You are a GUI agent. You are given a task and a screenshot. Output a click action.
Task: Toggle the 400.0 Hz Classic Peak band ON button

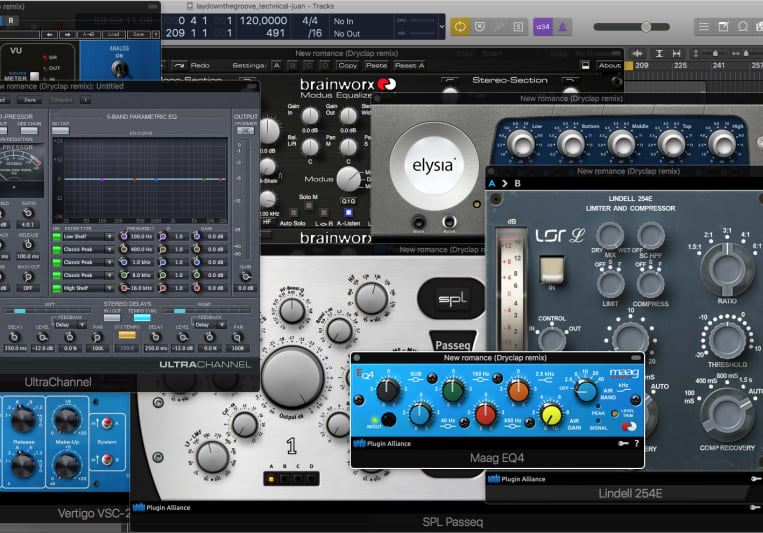pyautogui.click(x=56, y=249)
